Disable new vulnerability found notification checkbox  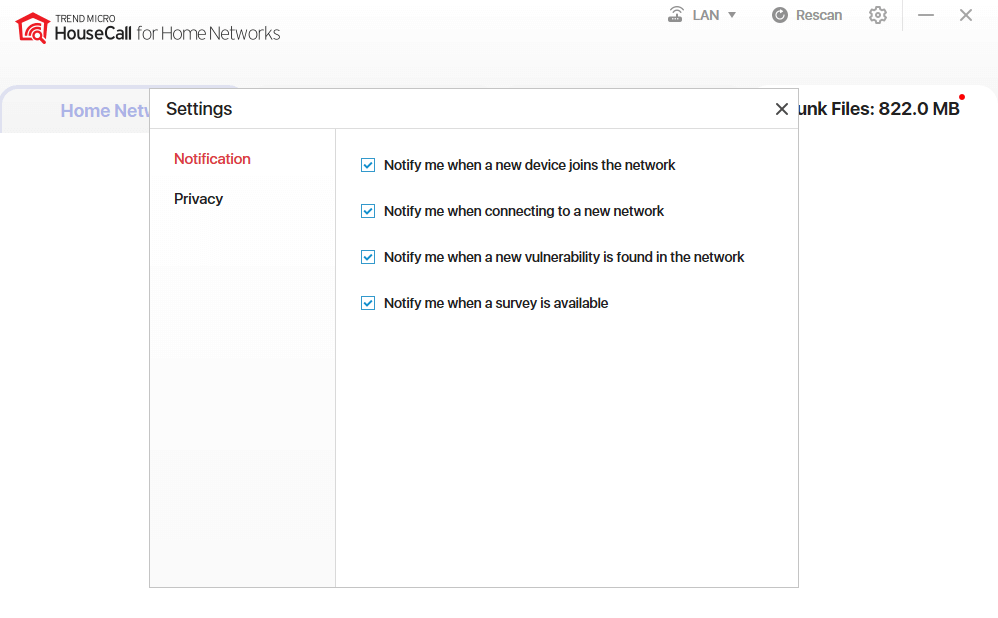[x=368, y=257]
